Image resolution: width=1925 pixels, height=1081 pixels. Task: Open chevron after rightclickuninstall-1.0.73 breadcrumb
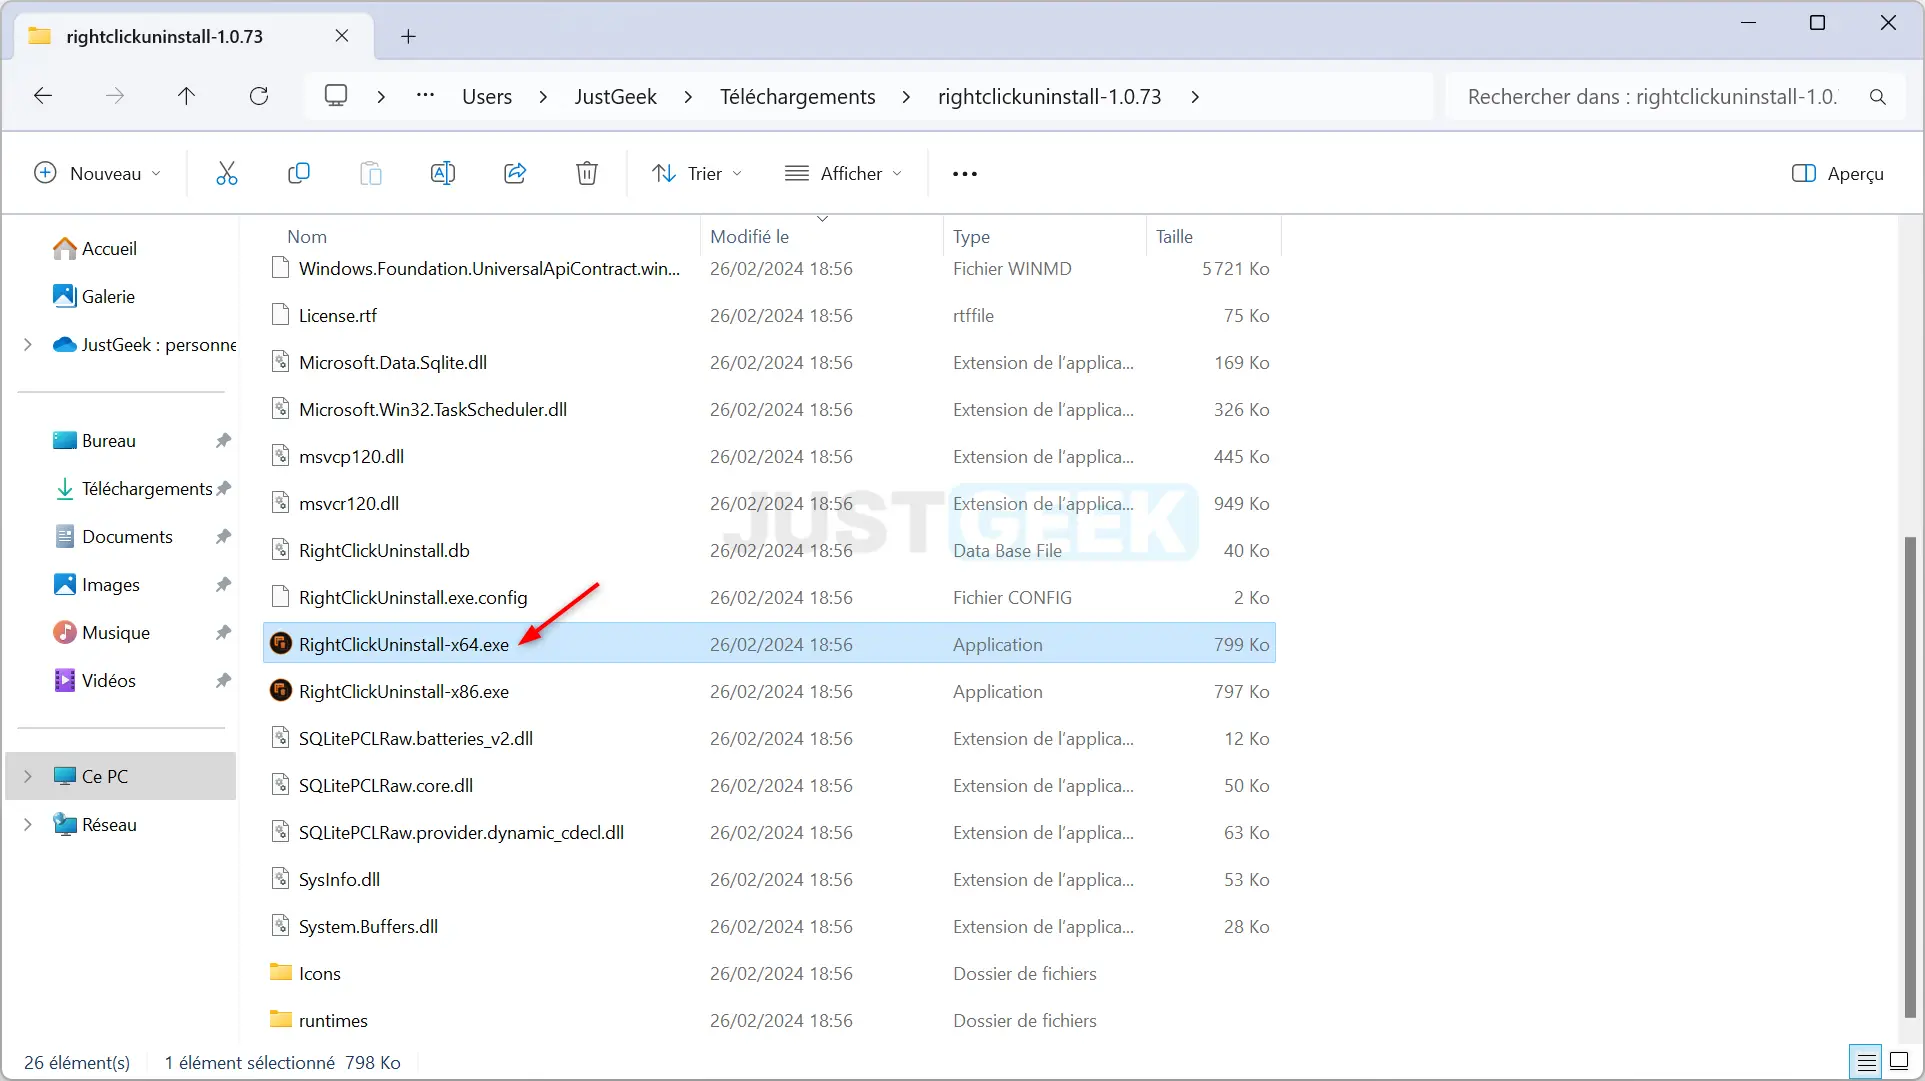point(1195,97)
